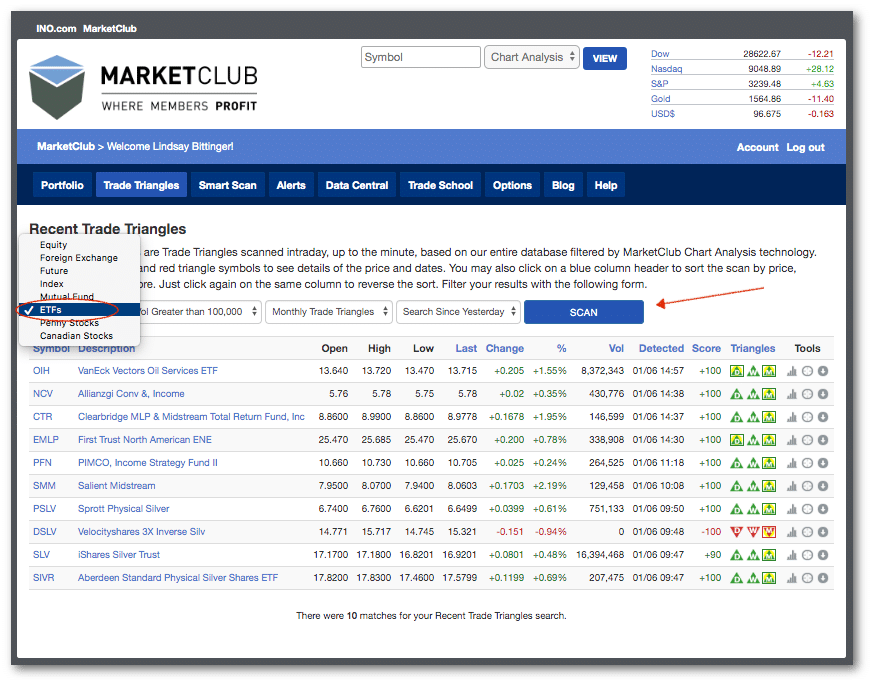
Task: Switch to the Trade Triangles tab
Action: pyautogui.click(x=141, y=185)
